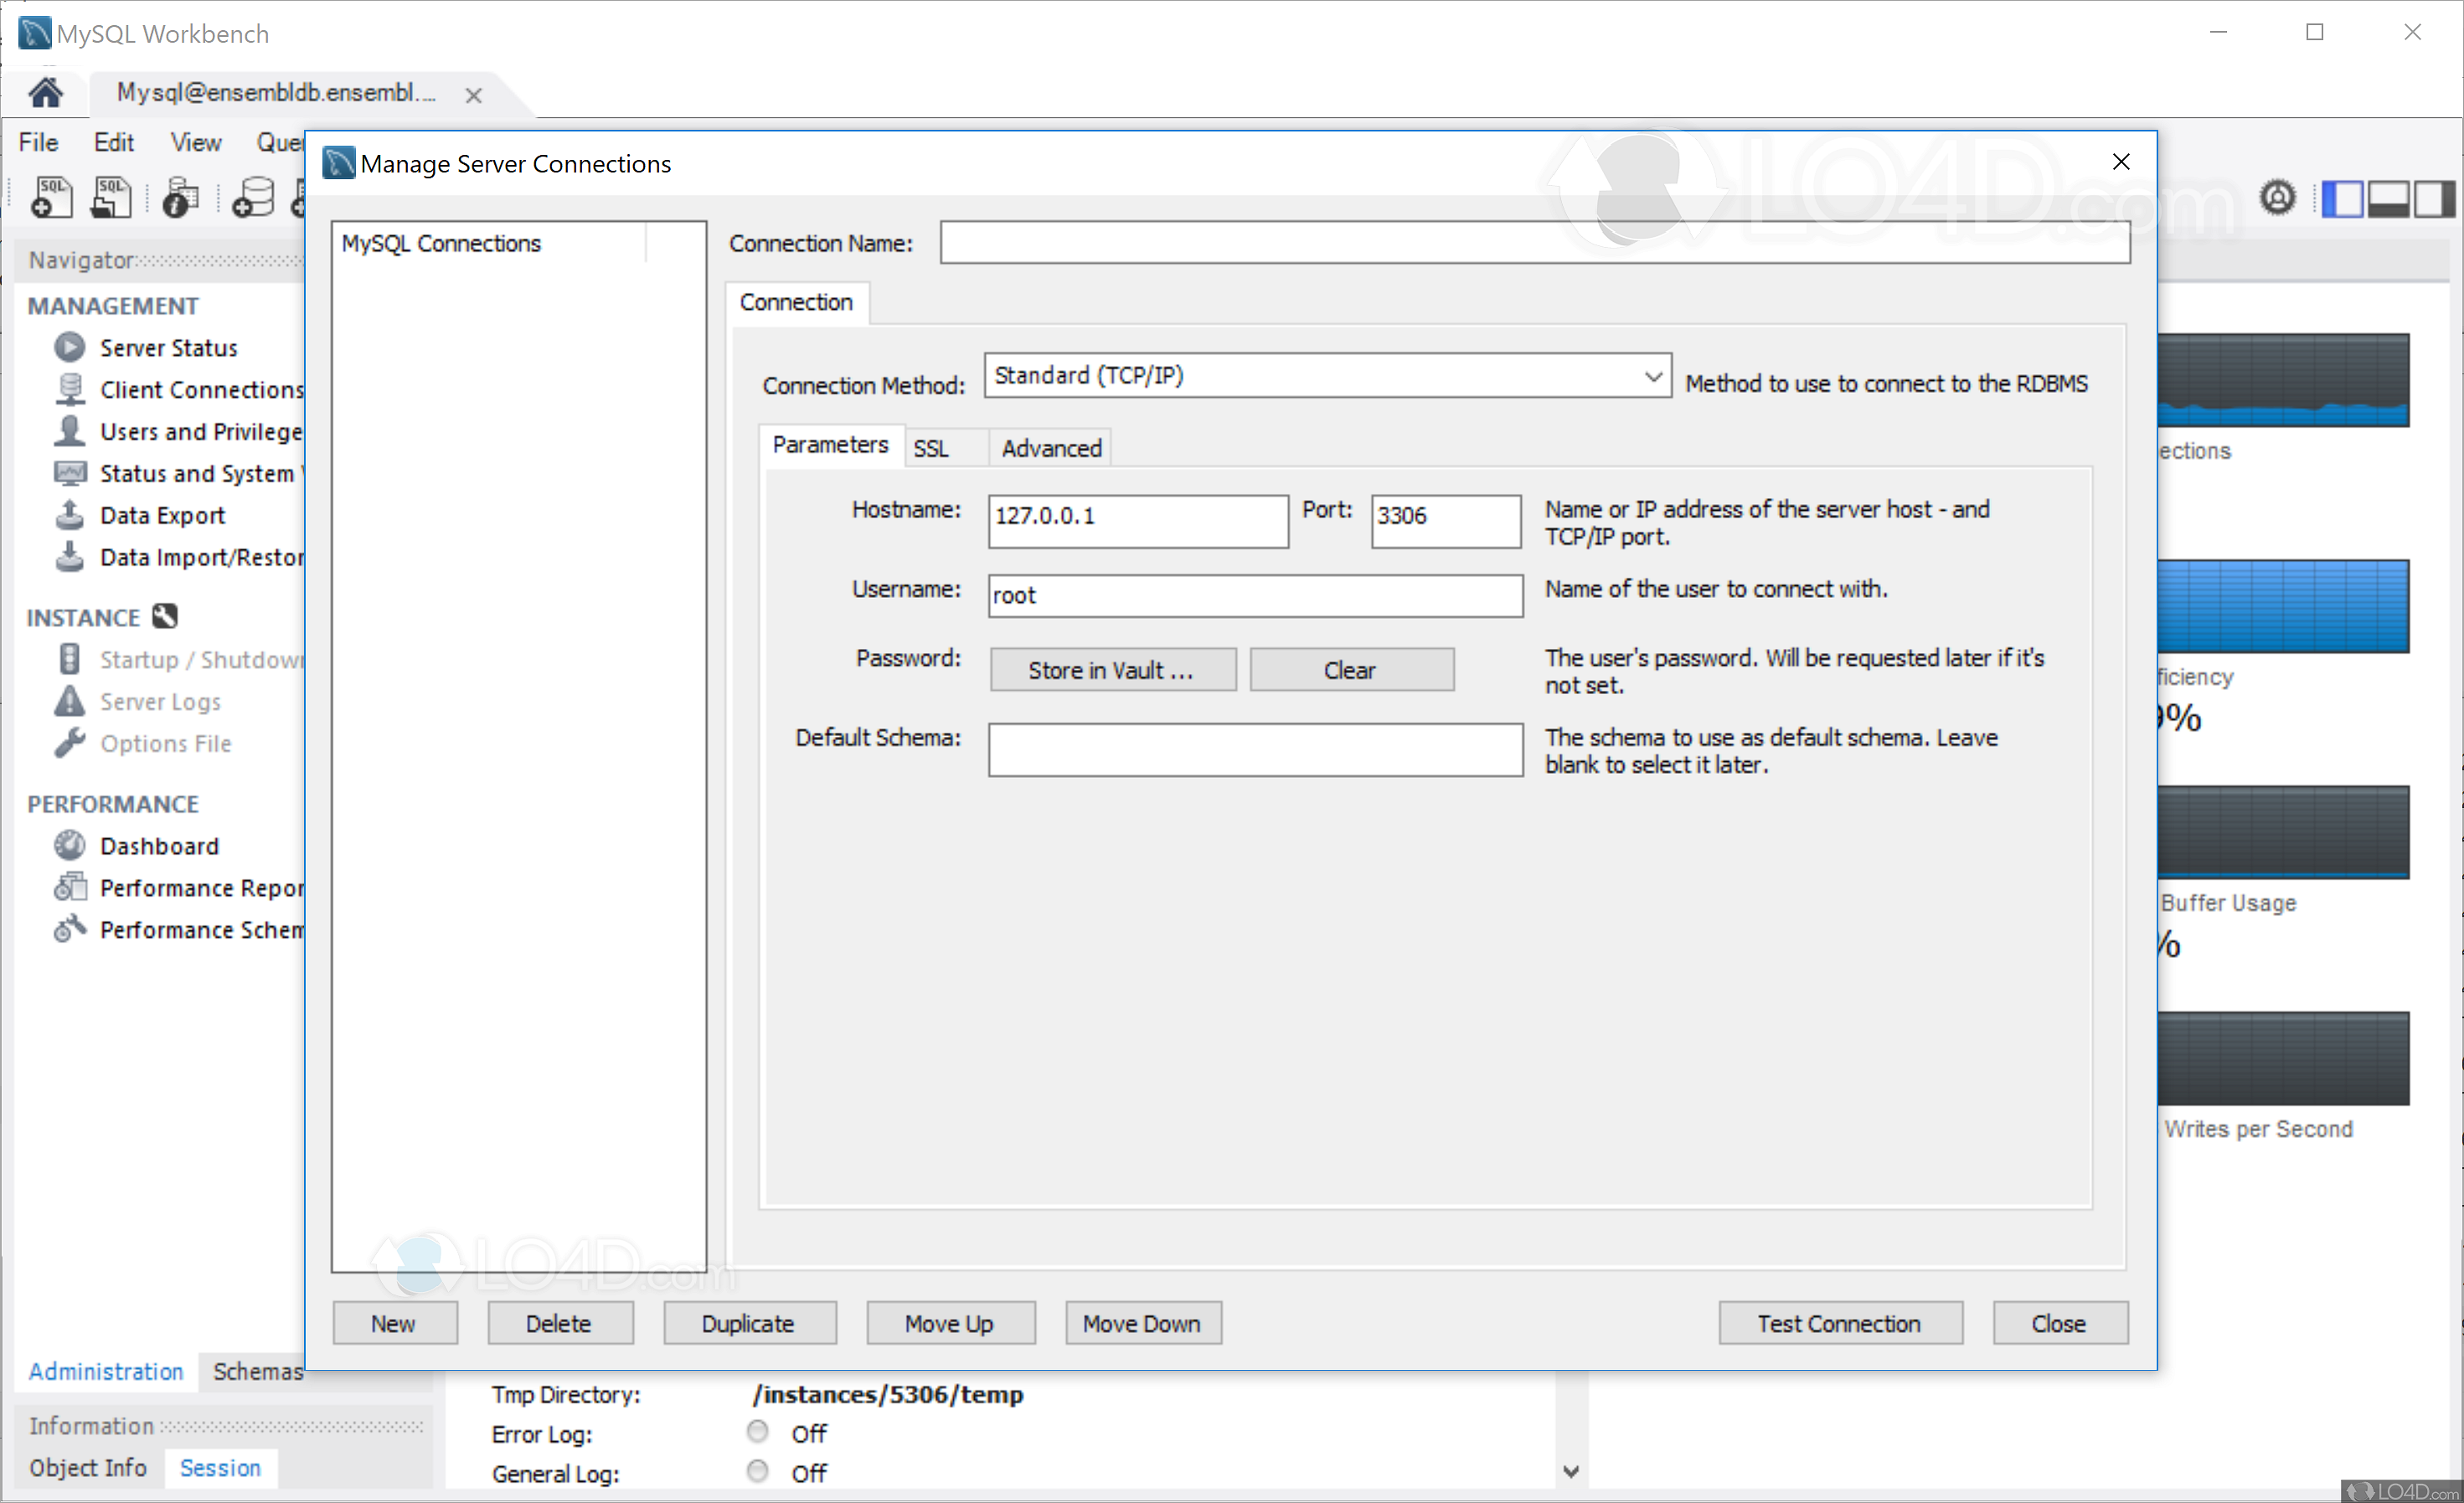Open the inspector toolbar icon with info badge
2464x1503 pixels.
coord(181,197)
